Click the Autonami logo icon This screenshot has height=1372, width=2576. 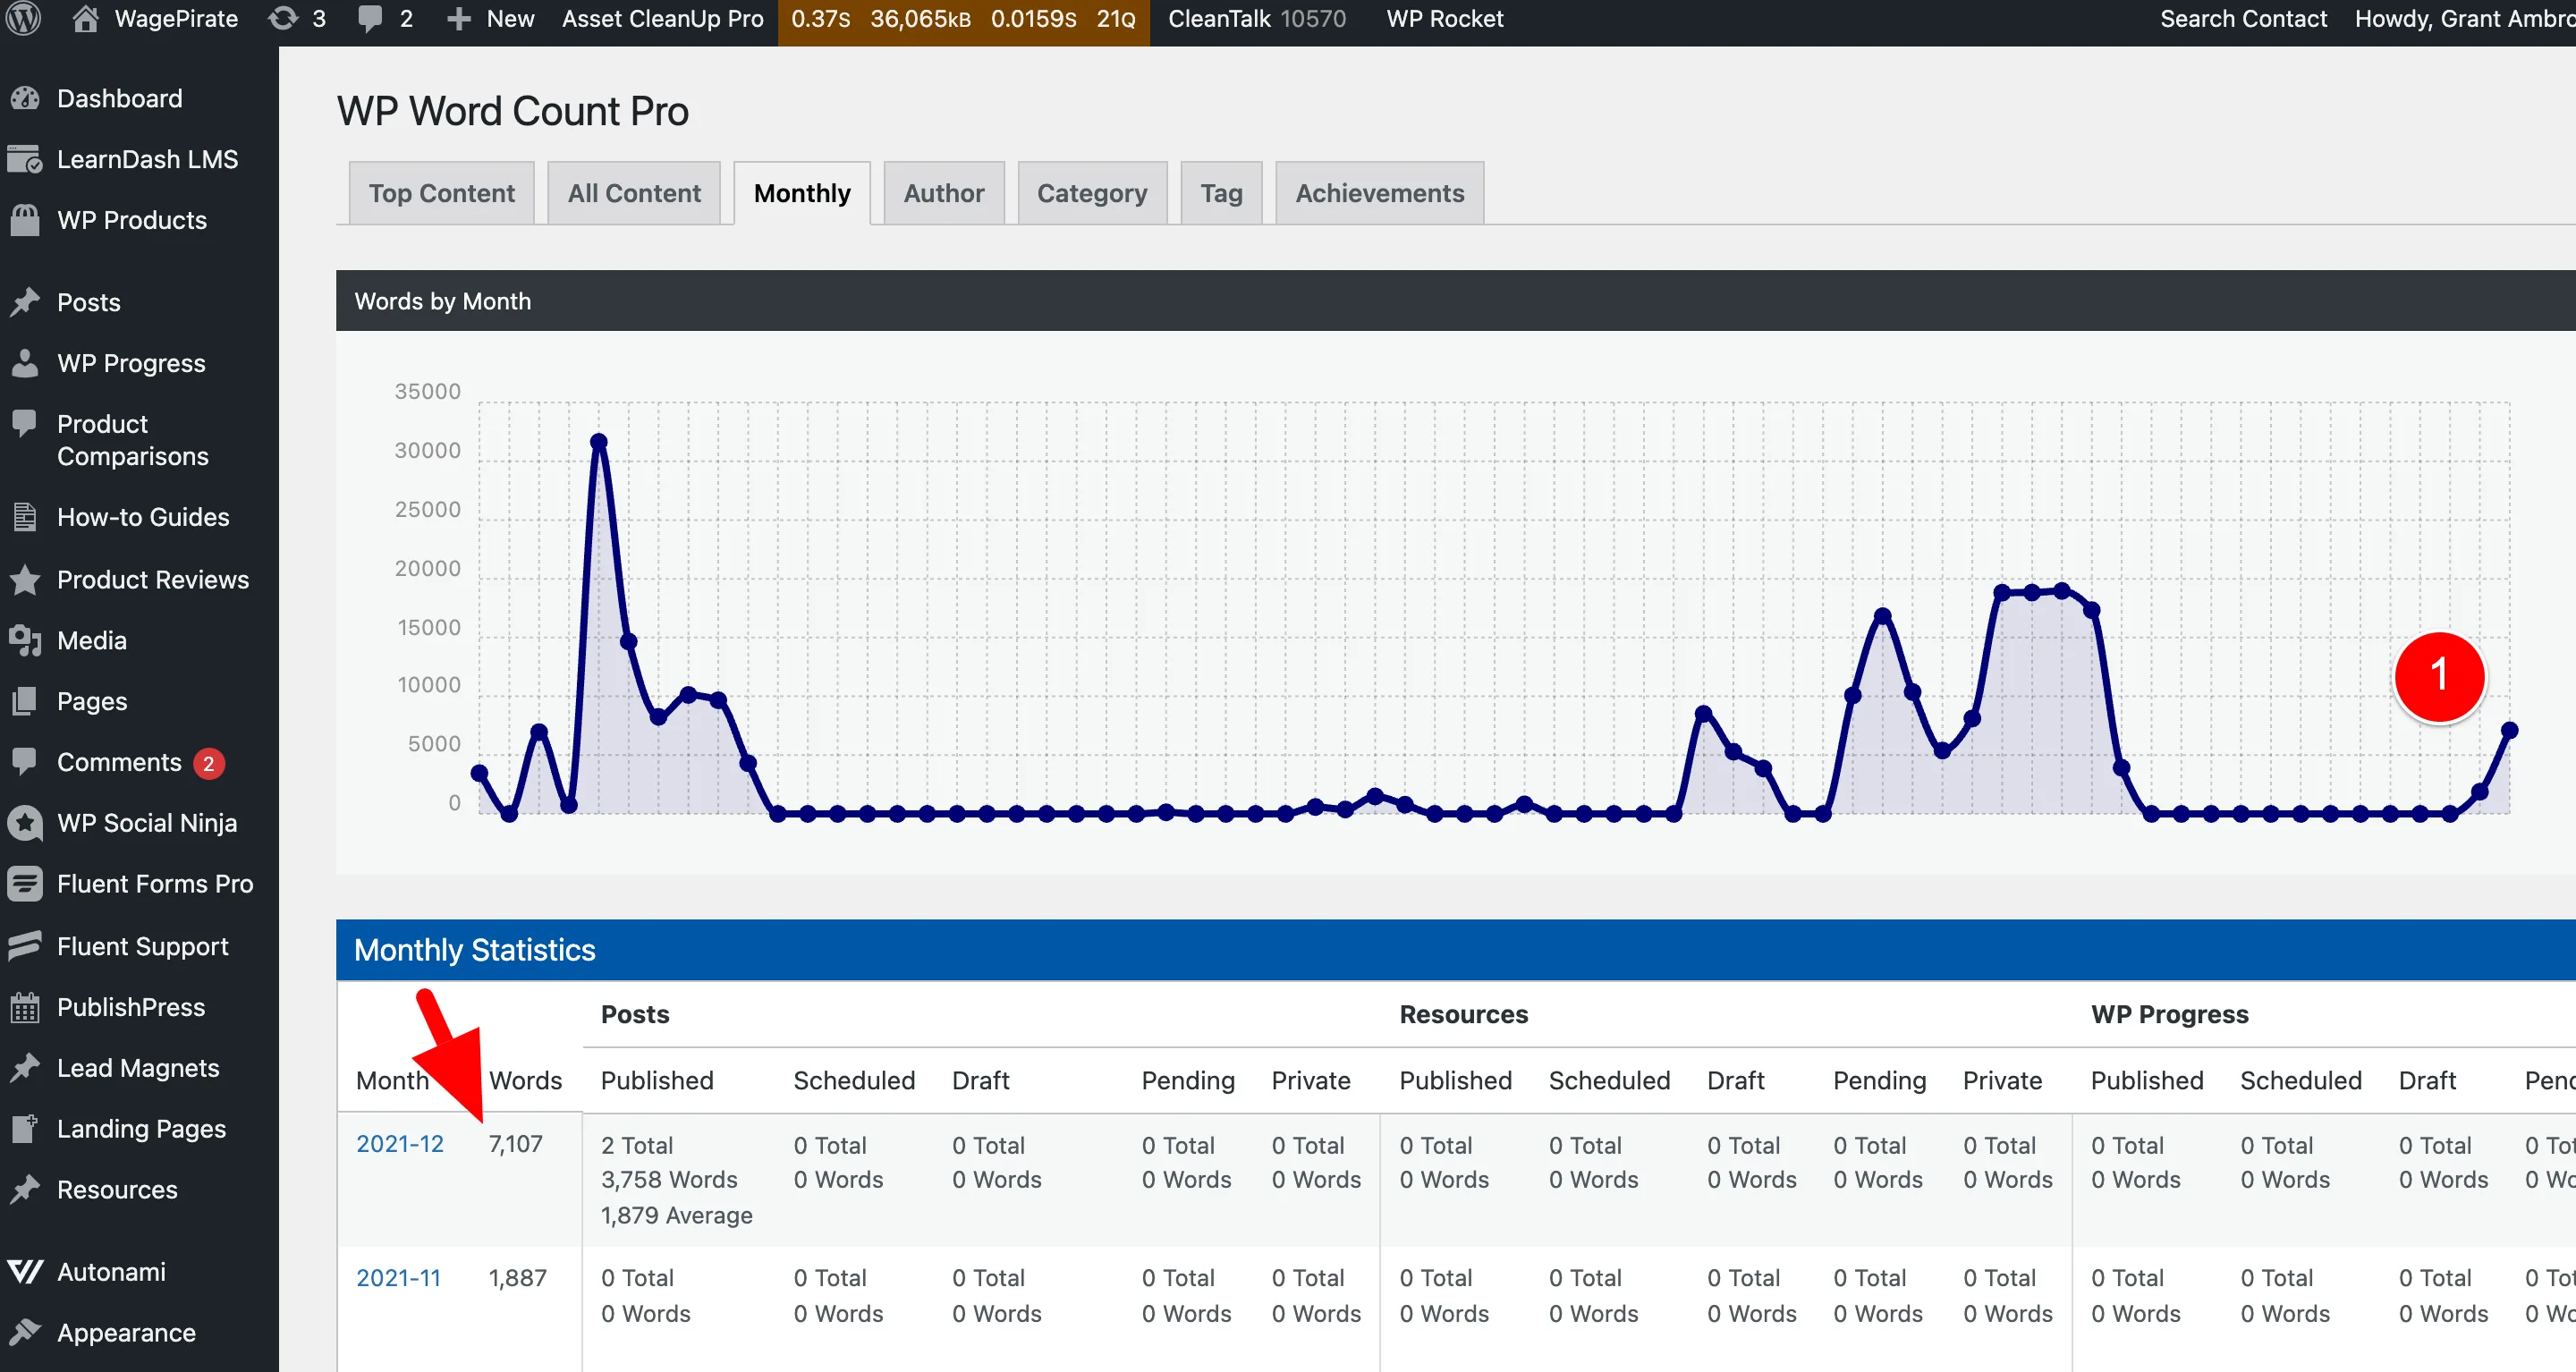click(25, 1271)
